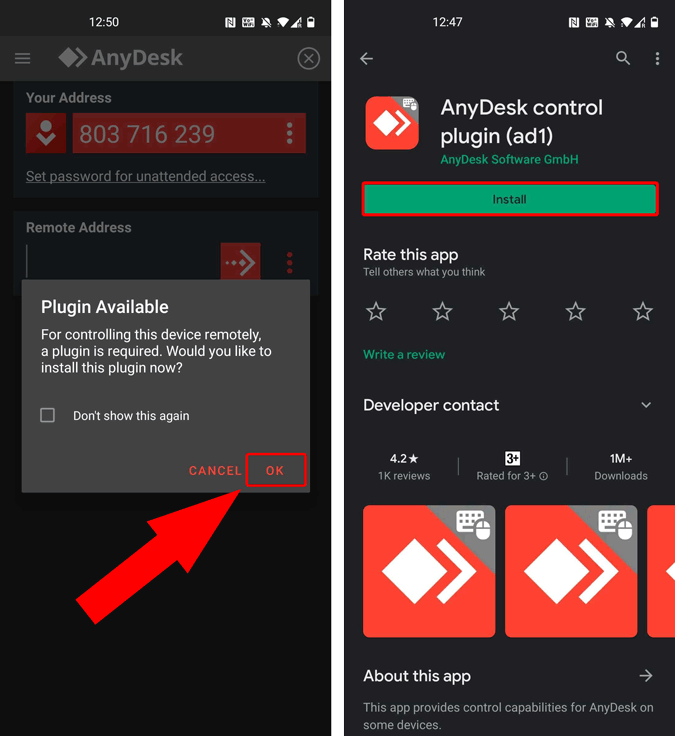This screenshot has height=736, width=675.
Task: Go back using the Play Store arrow
Action: 367,59
